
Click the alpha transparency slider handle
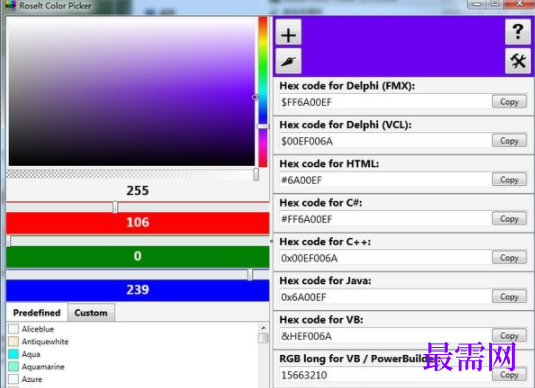pyautogui.click(x=256, y=174)
